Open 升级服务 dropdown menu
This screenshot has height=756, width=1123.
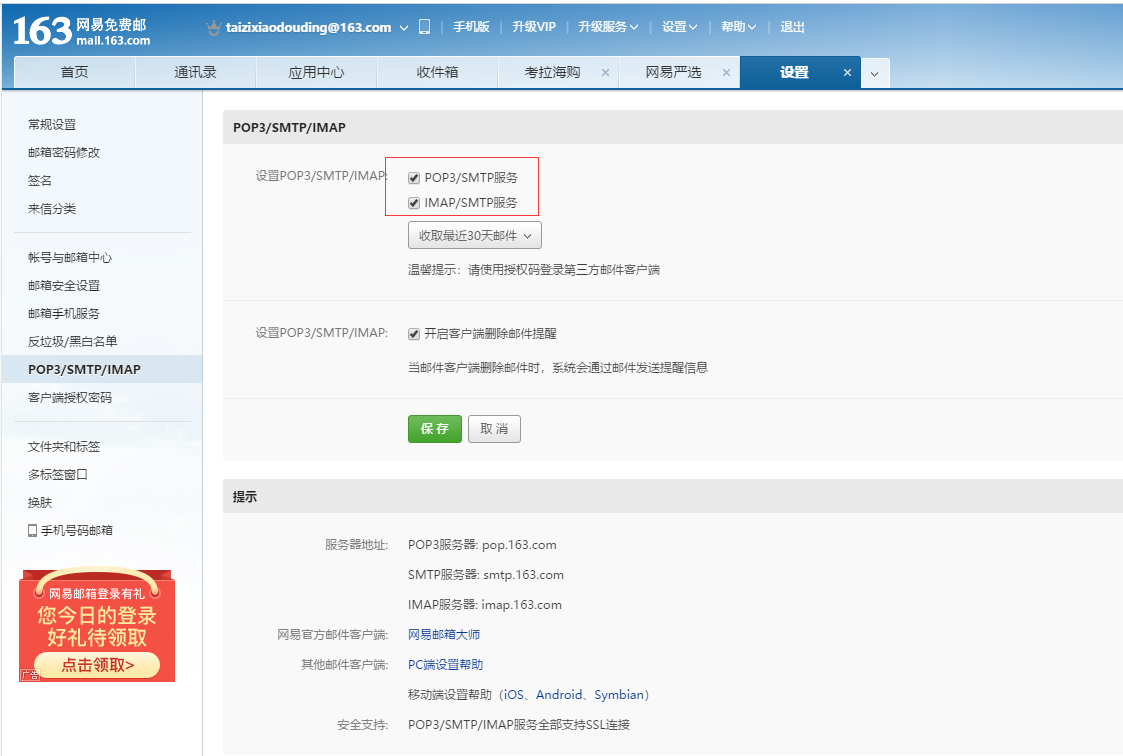(x=608, y=26)
